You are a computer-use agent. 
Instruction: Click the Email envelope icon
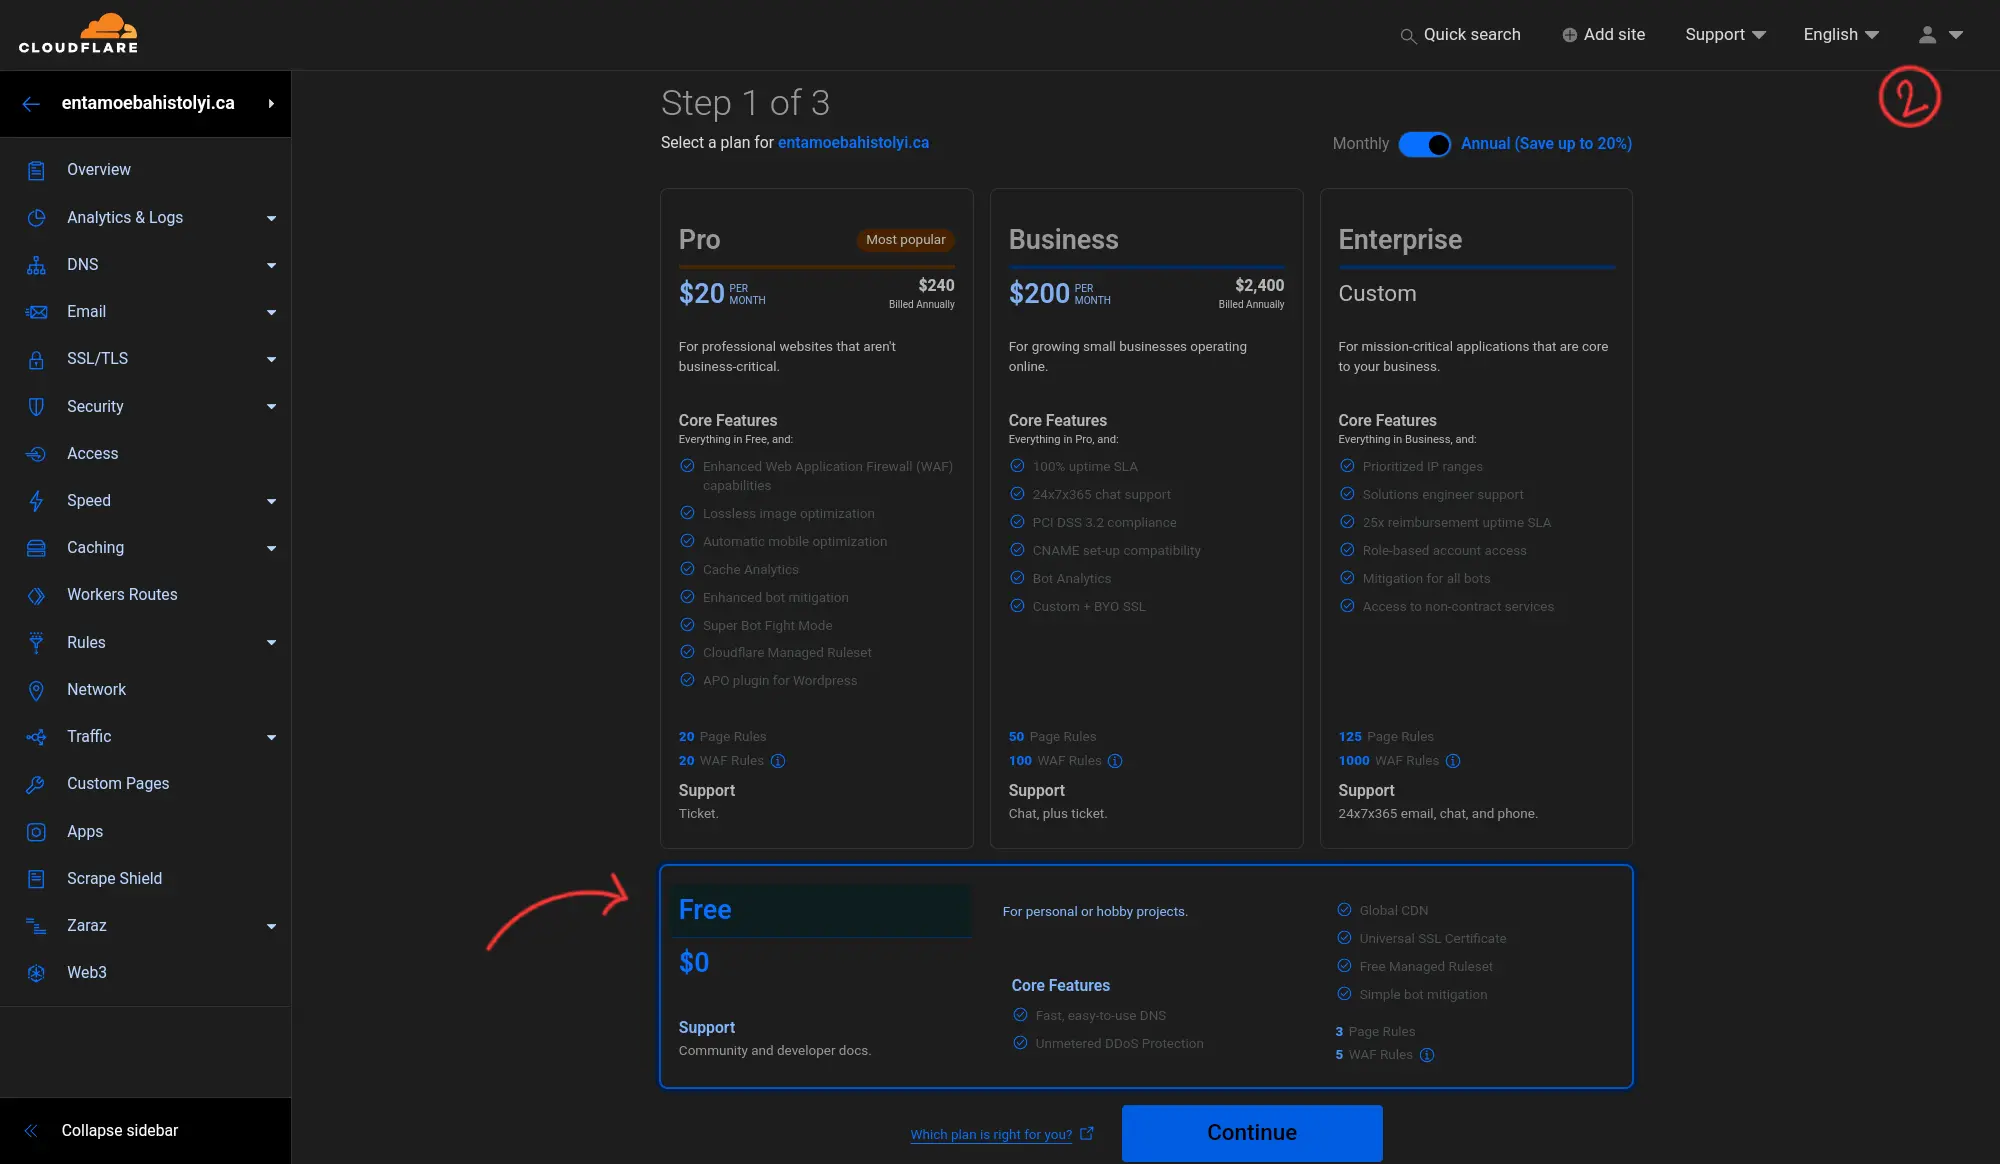[x=36, y=312]
